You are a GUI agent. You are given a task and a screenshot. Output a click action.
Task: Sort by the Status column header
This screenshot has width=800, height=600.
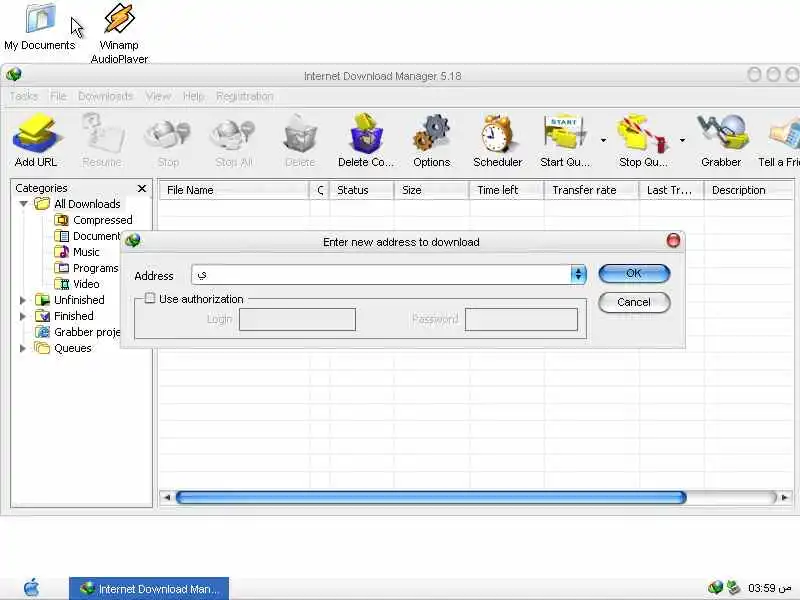pos(362,190)
